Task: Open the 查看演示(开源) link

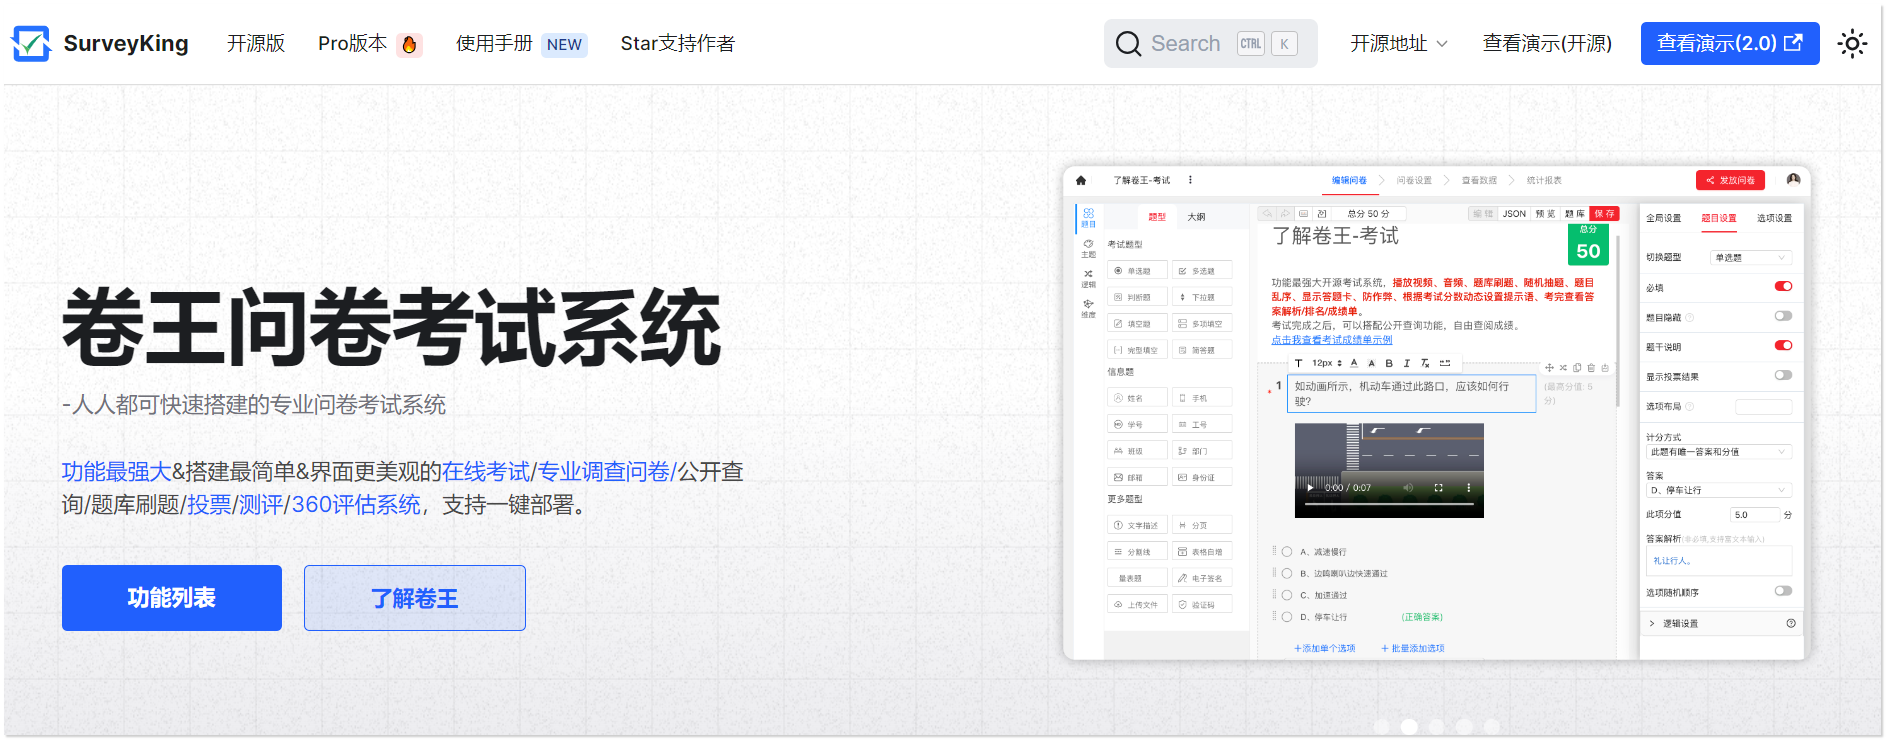Action: pos(1547,44)
